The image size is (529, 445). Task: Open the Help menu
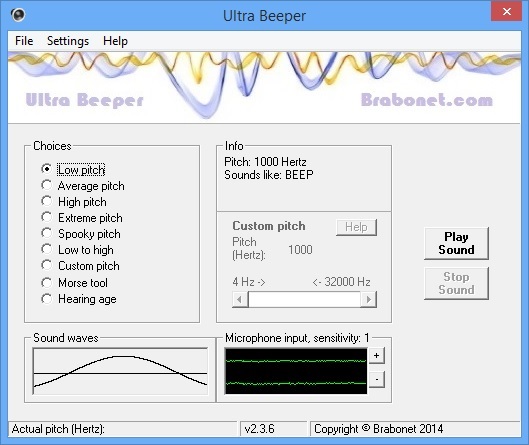point(115,41)
